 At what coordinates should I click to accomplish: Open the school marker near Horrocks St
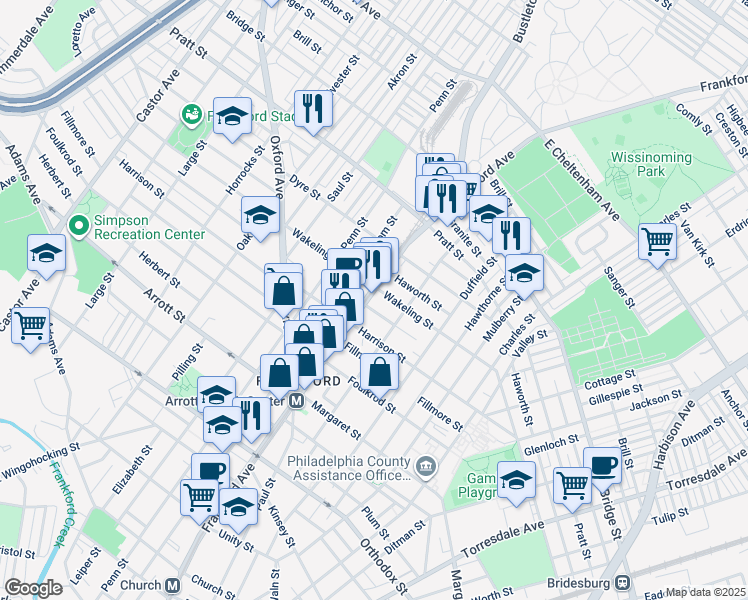259,215
